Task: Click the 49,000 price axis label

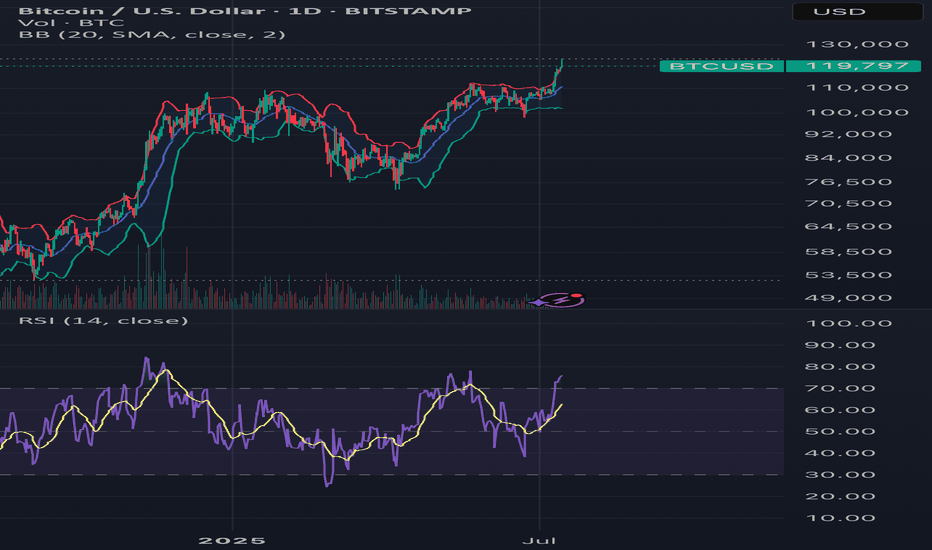Action: 848,298
